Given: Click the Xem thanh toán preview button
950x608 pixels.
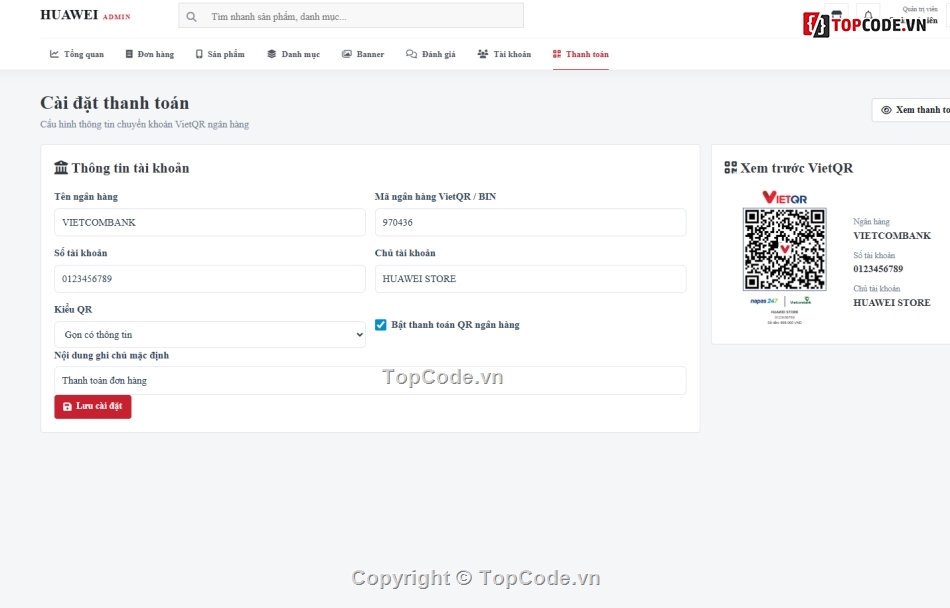Looking at the screenshot, I should pos(911,110).
